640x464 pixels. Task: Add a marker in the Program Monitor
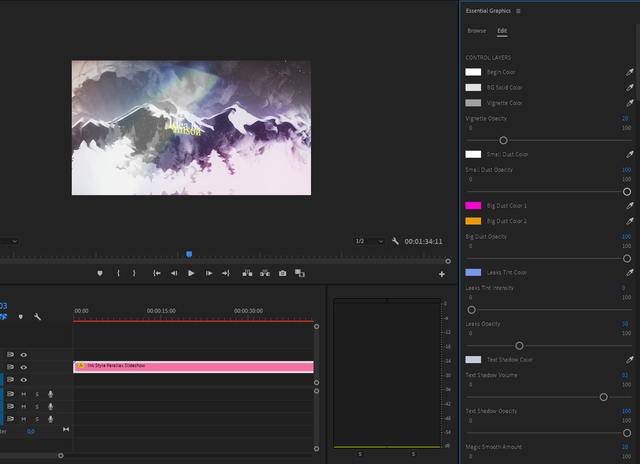(100, 273)
